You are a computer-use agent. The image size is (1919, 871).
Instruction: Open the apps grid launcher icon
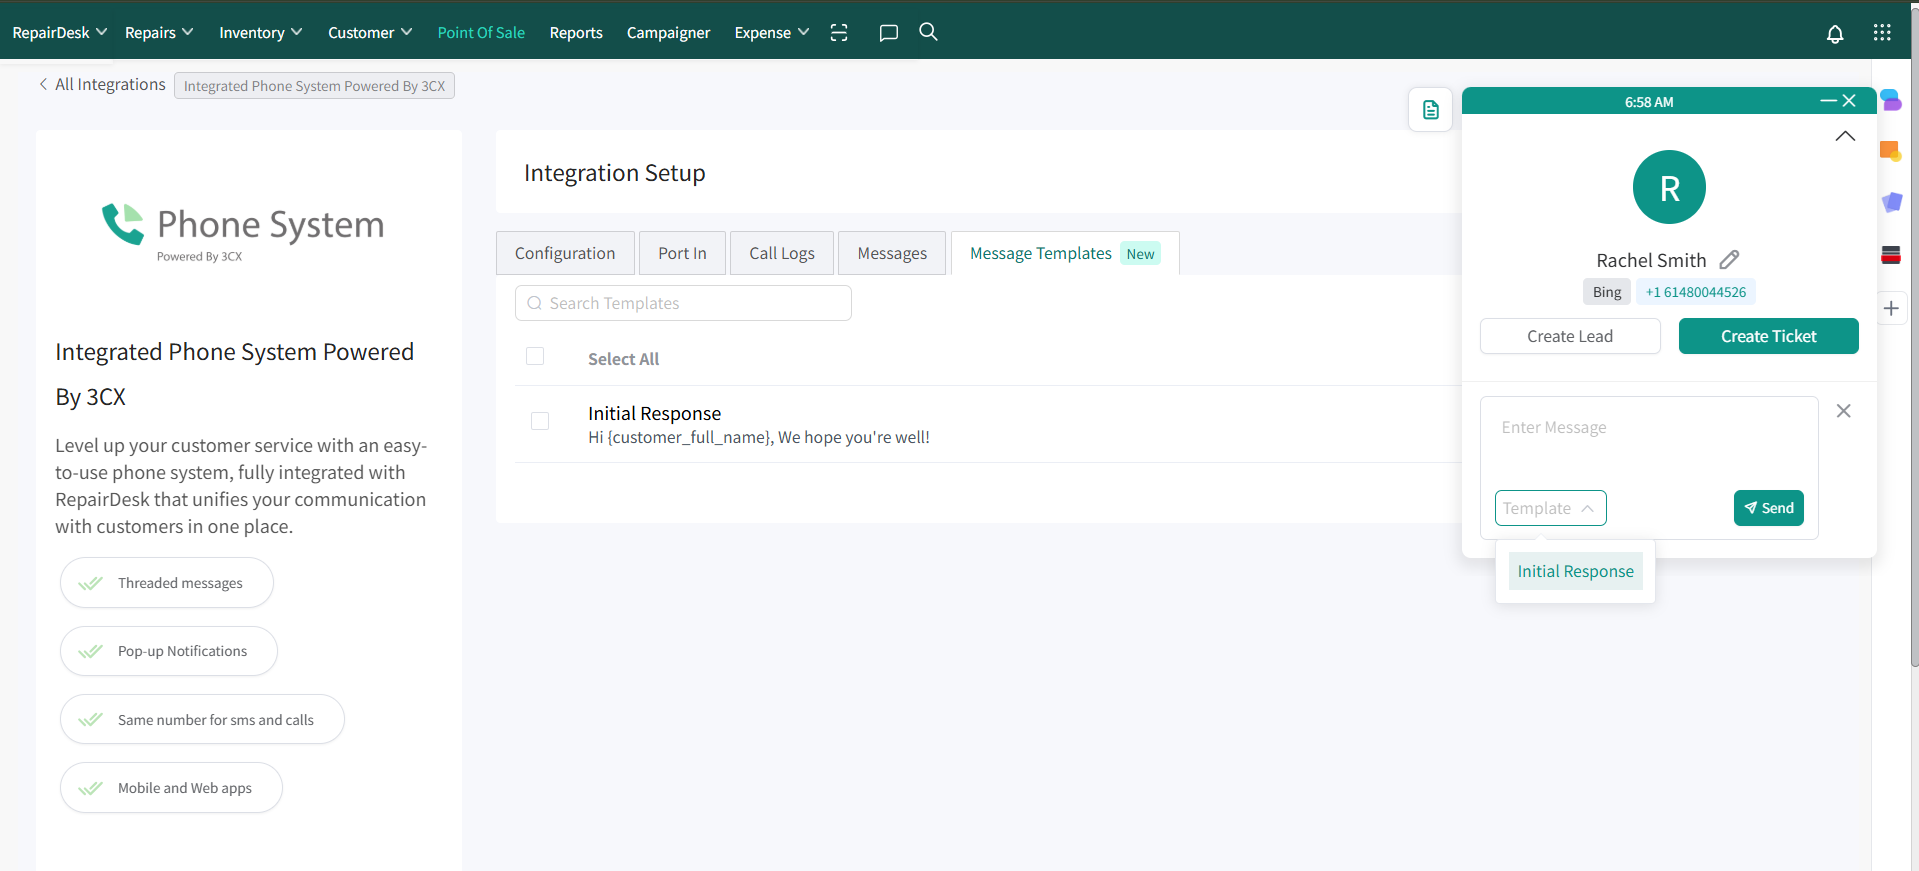(1881, 33)
